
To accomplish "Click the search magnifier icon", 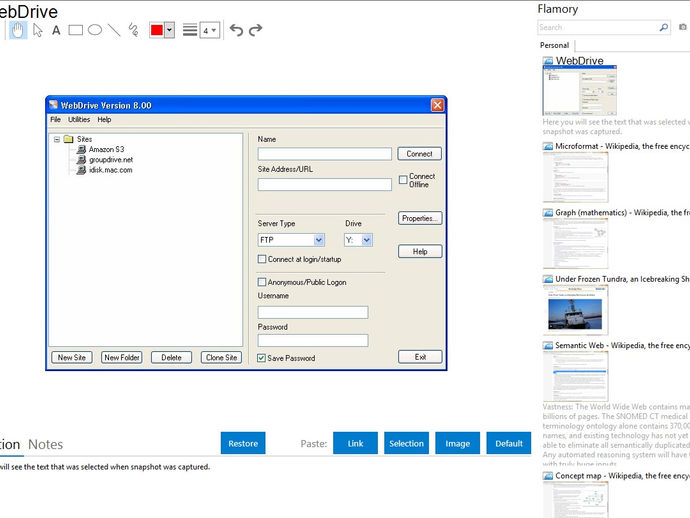I will click(664, 27).
